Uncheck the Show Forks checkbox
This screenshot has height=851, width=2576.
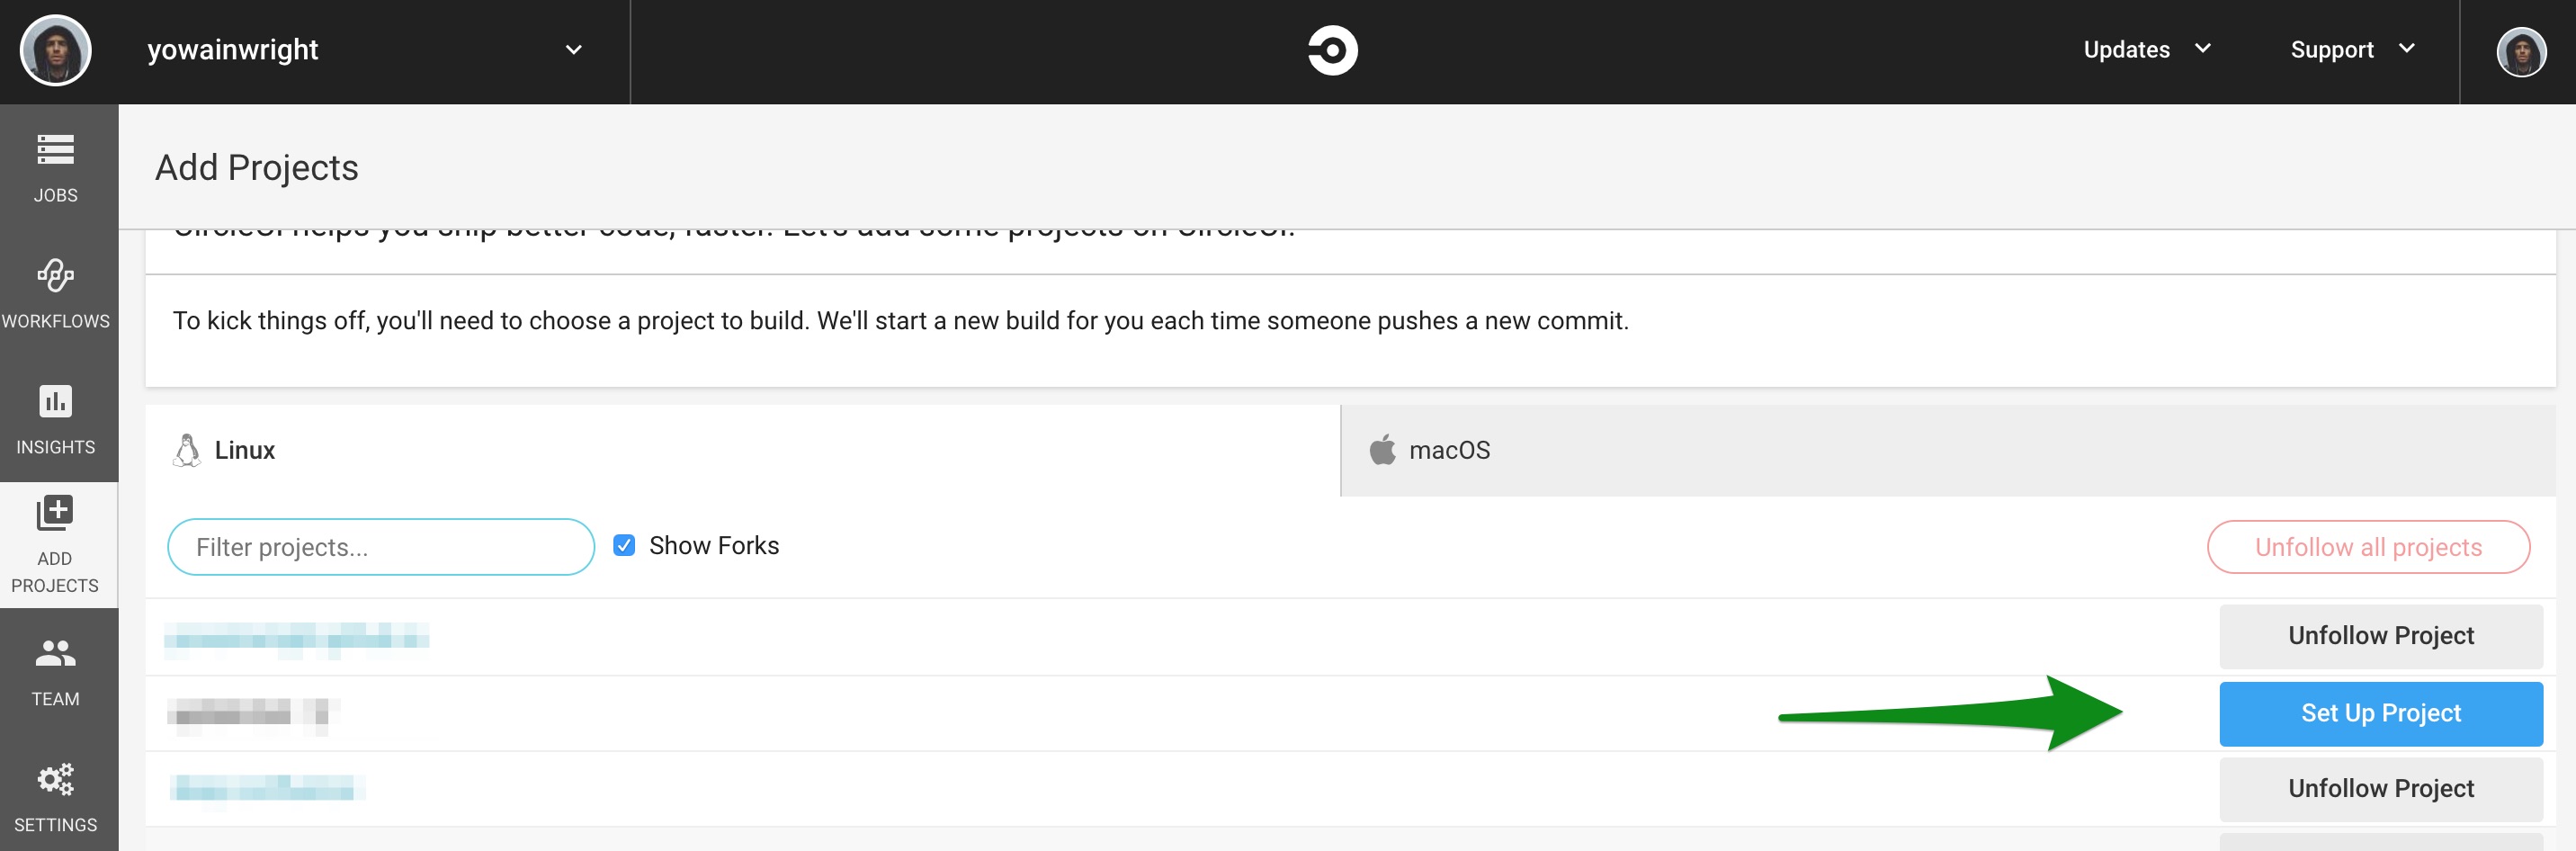tap(624, 545)
